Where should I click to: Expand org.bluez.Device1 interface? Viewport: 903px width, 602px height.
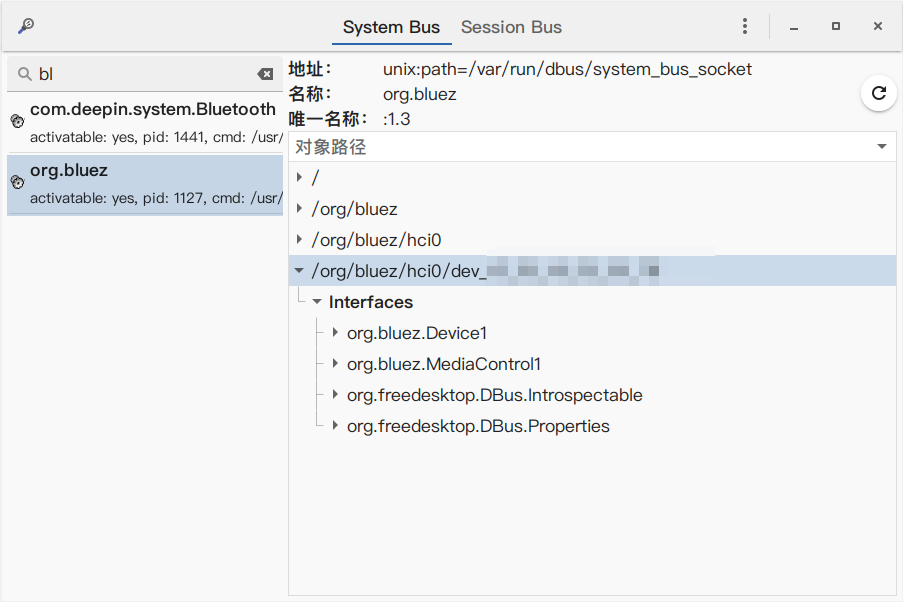[336, 333]
